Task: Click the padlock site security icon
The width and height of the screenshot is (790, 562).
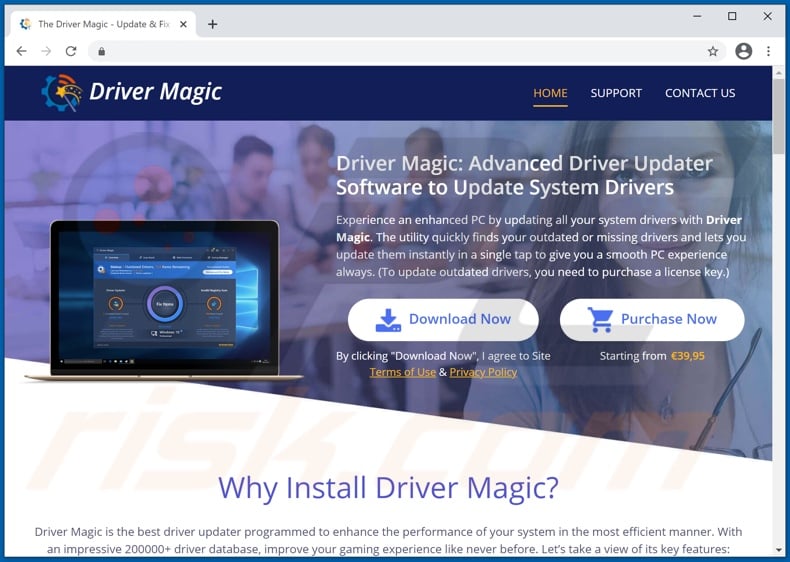Action: click(x=102, y=51)
